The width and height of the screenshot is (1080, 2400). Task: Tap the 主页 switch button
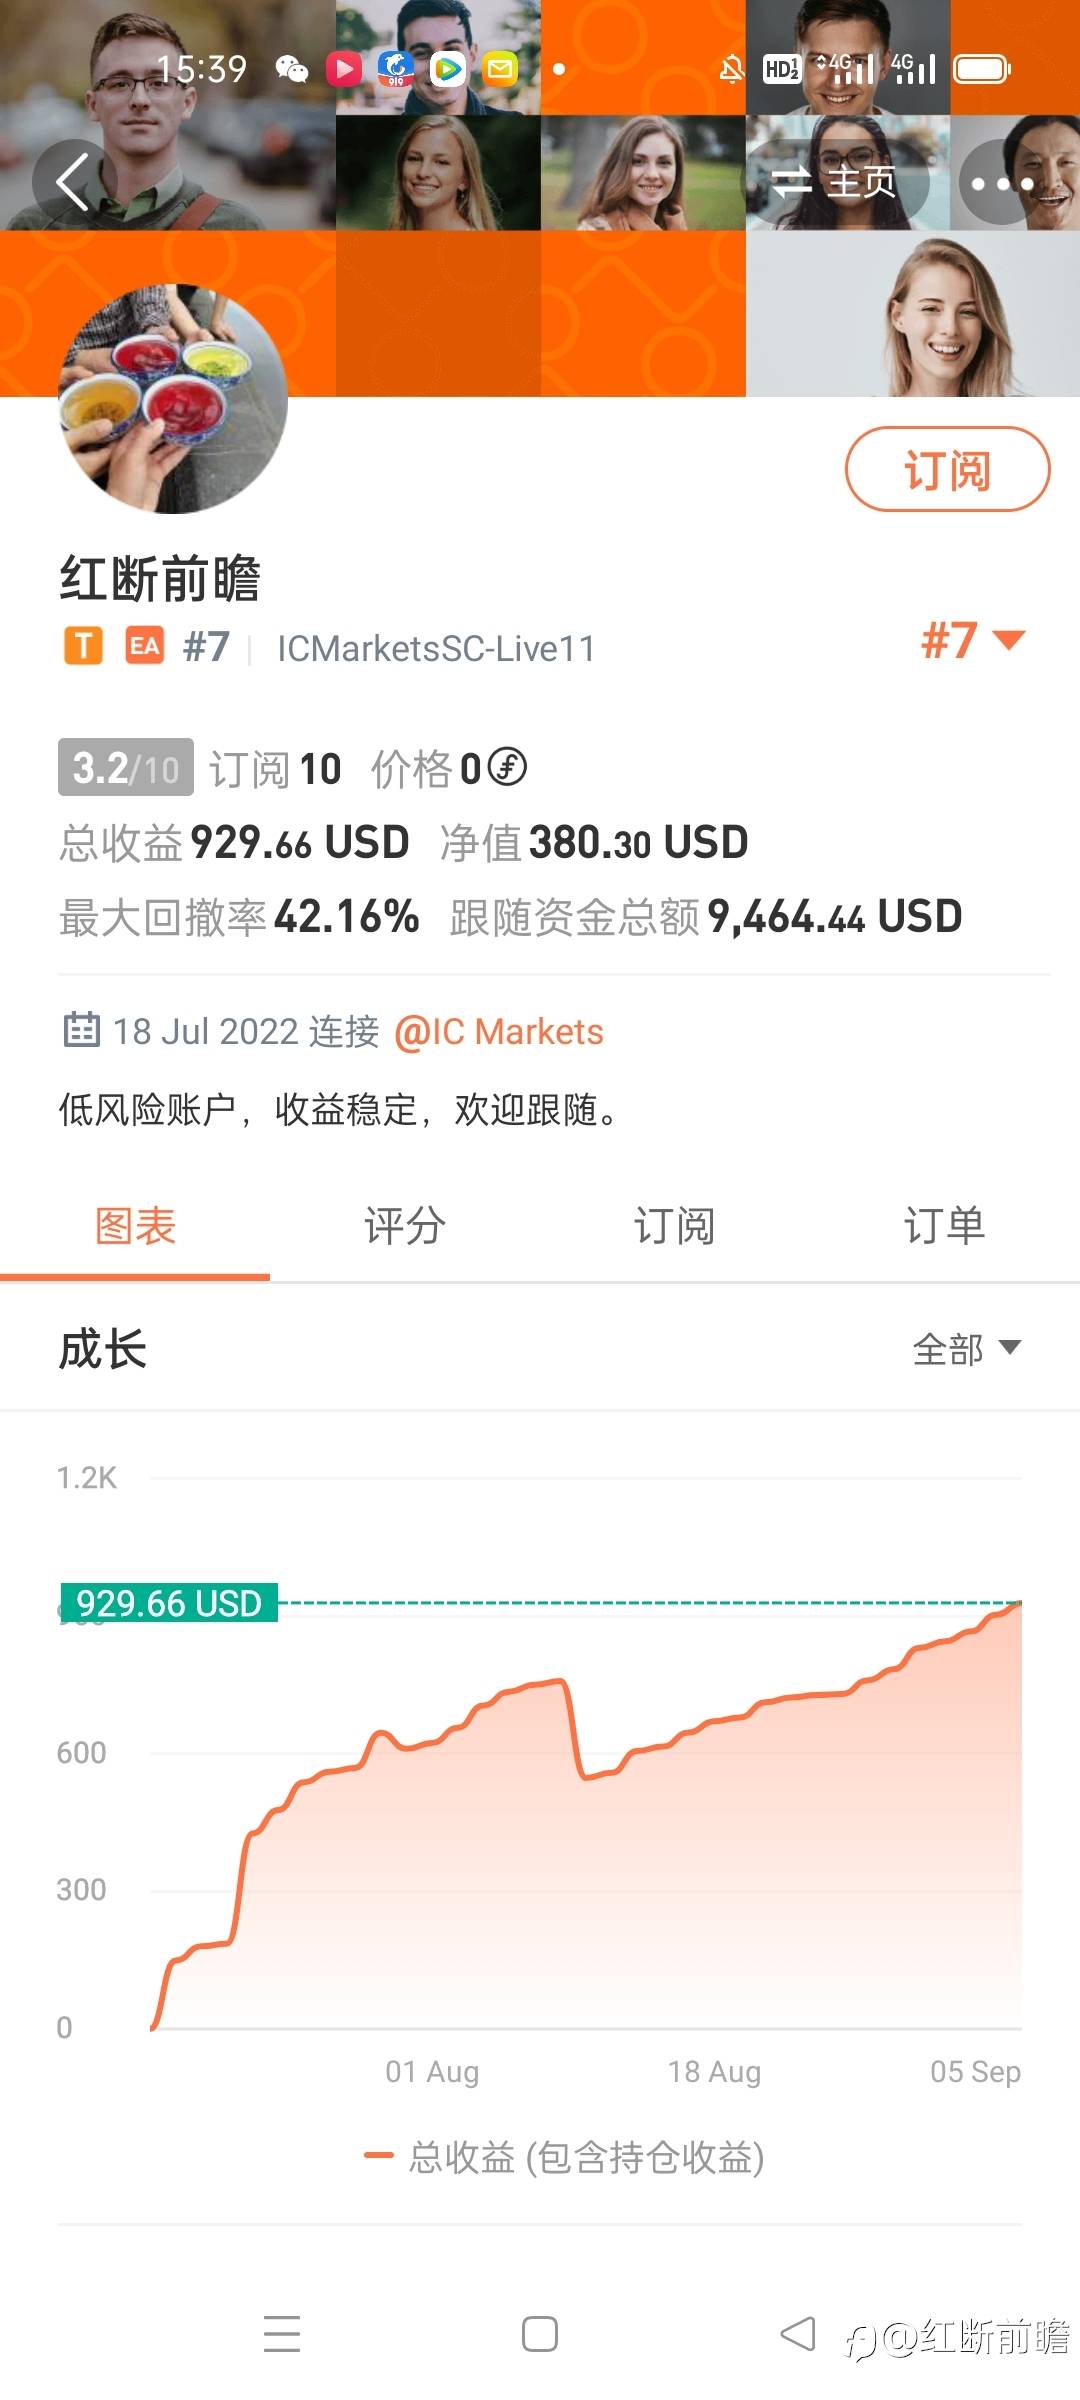pos(836,182)
